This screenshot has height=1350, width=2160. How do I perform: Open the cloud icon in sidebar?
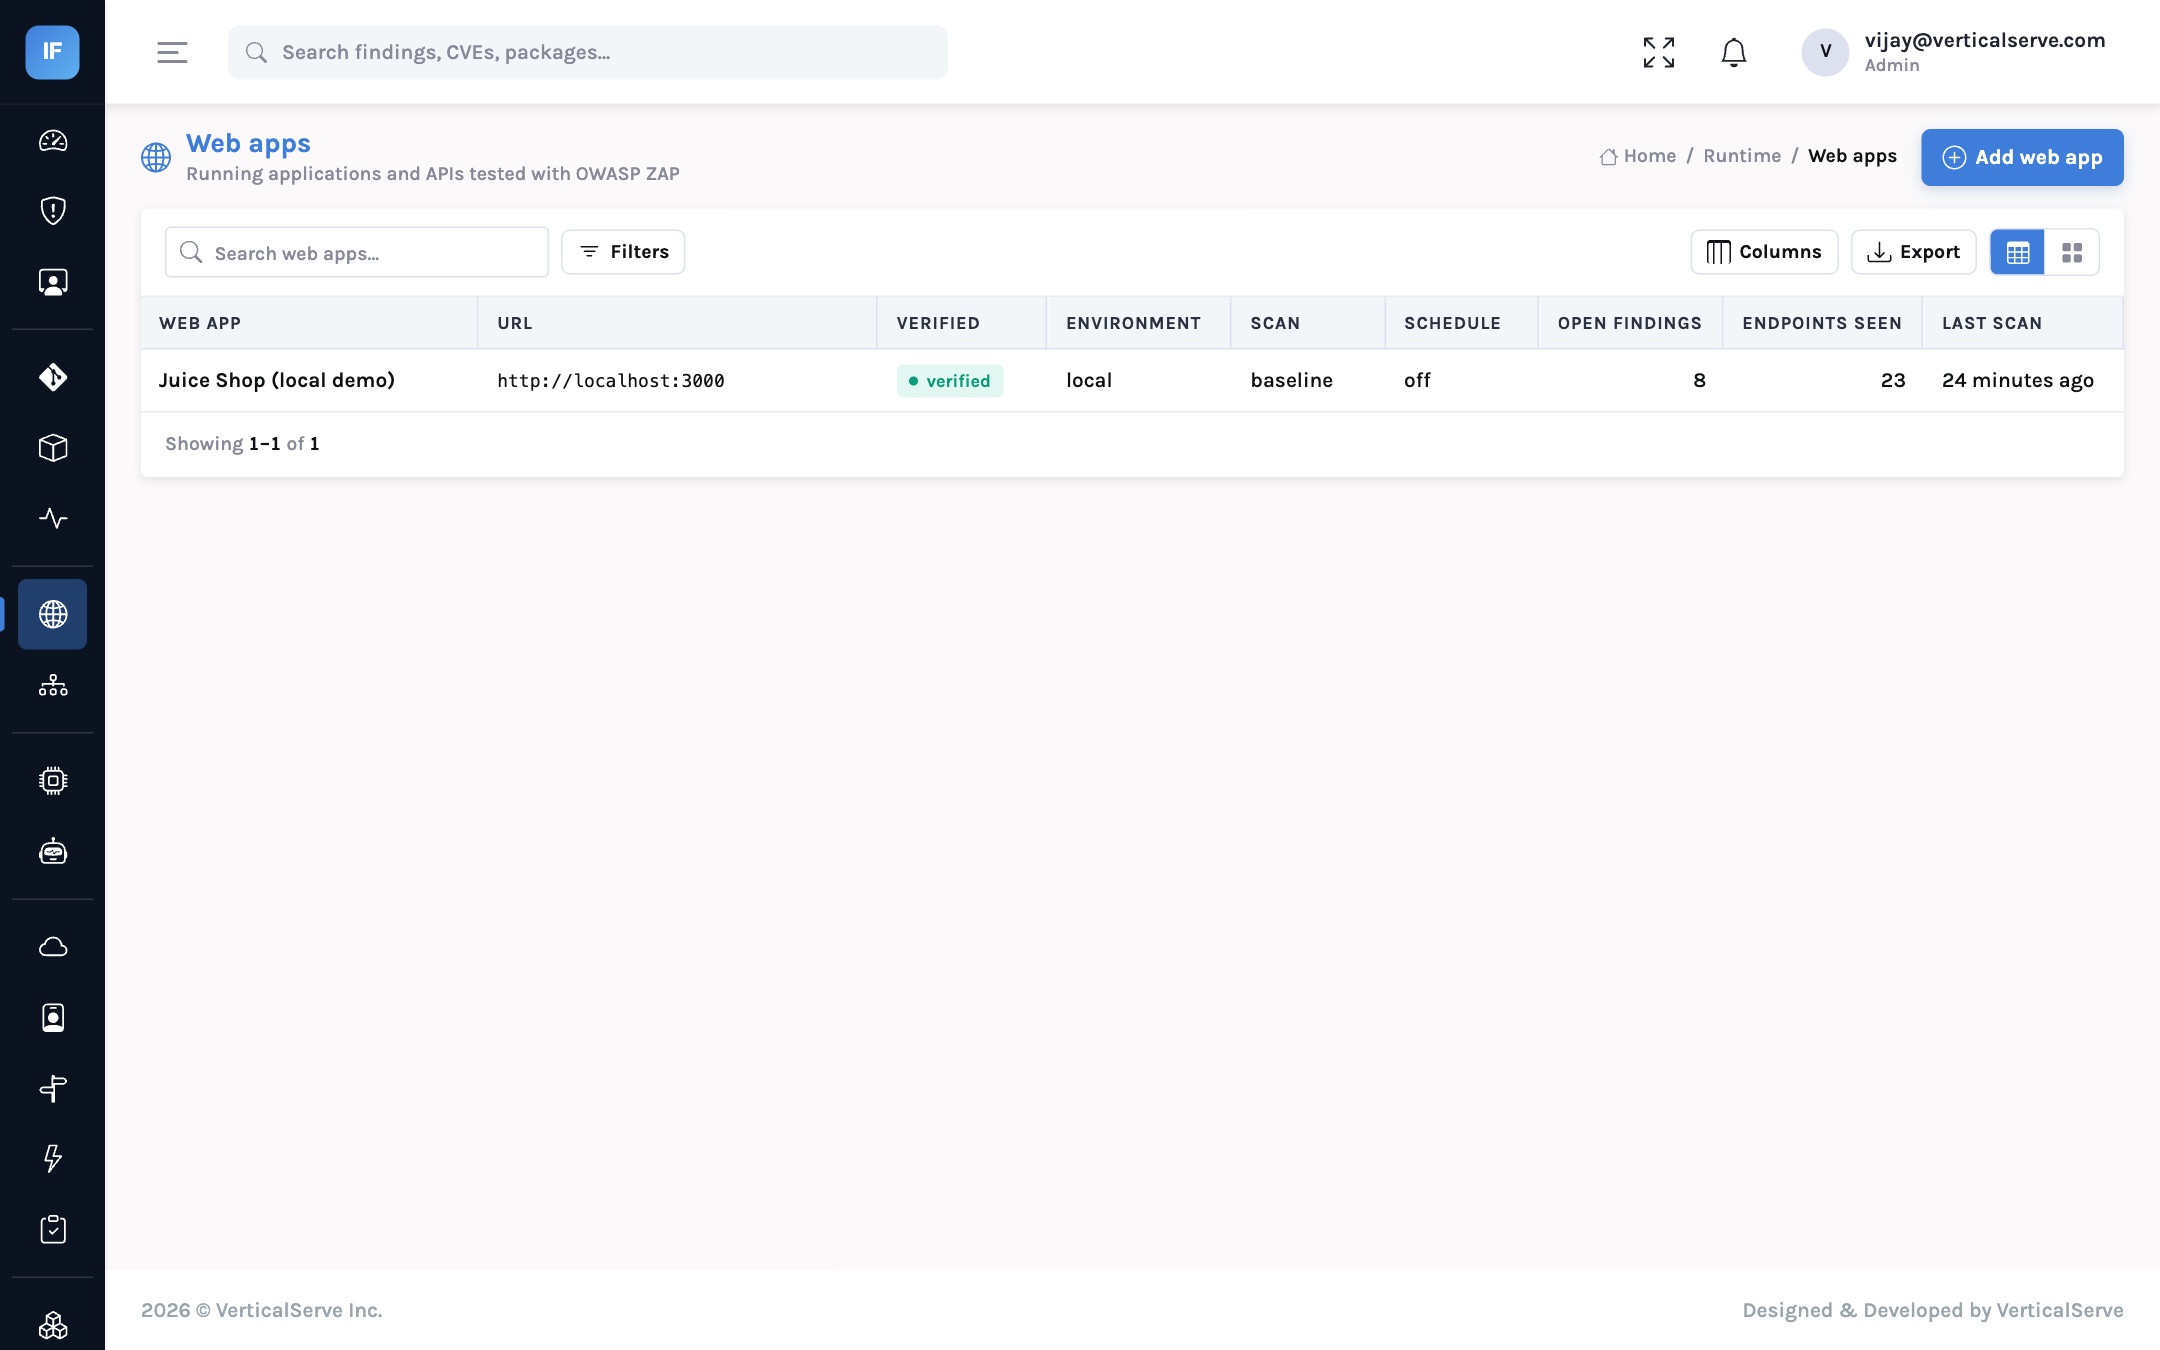pos(53,946)
